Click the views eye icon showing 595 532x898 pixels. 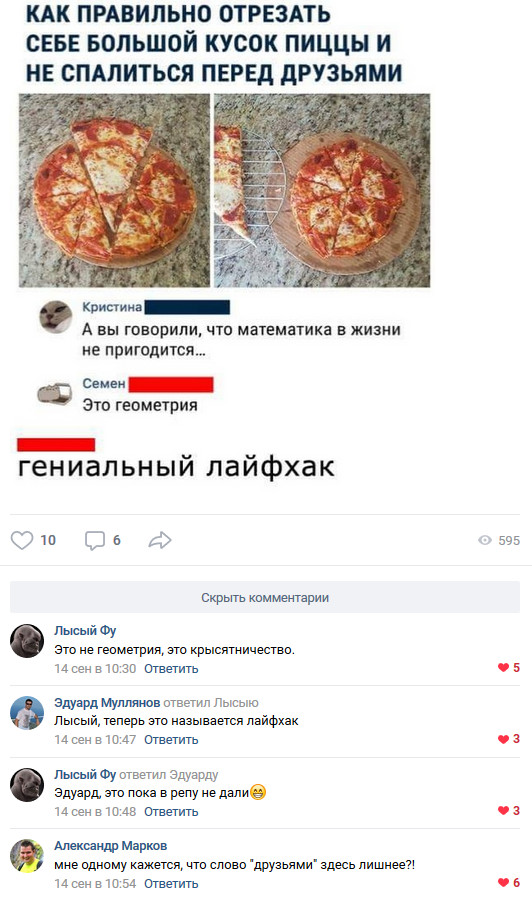[x=485, y=540]
